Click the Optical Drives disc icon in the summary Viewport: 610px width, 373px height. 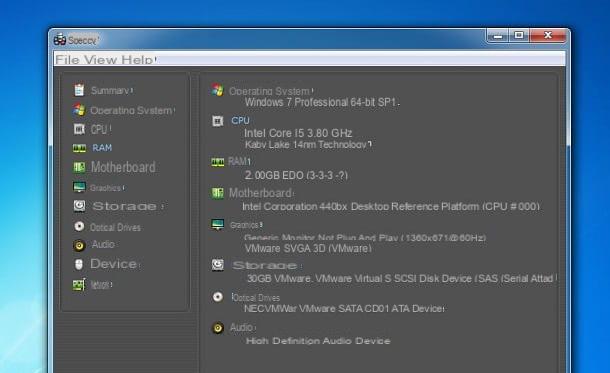coord(218,297)
